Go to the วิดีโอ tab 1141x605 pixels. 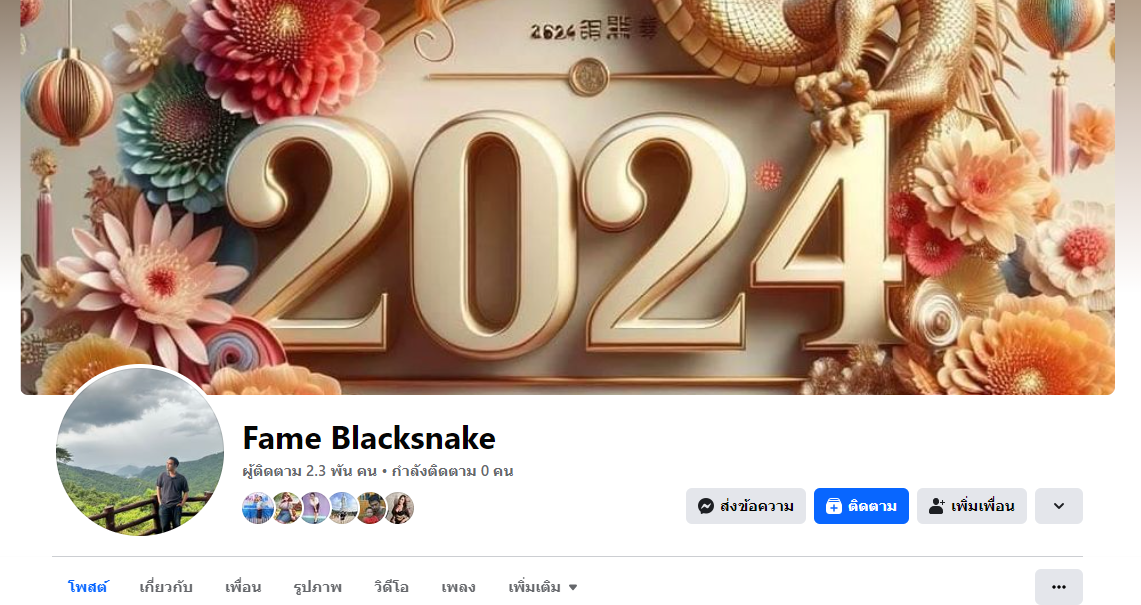391,587
